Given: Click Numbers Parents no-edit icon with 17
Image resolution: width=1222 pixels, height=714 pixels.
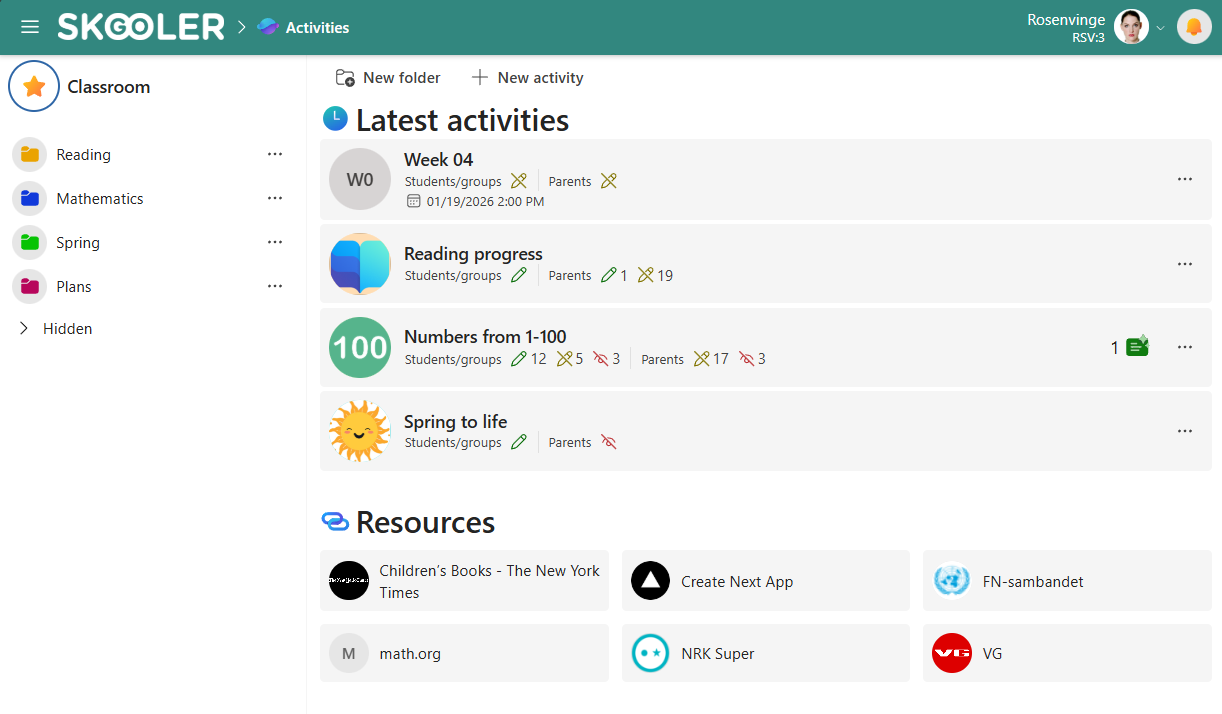Looking at the screenshot, I should tap(701, 359).
